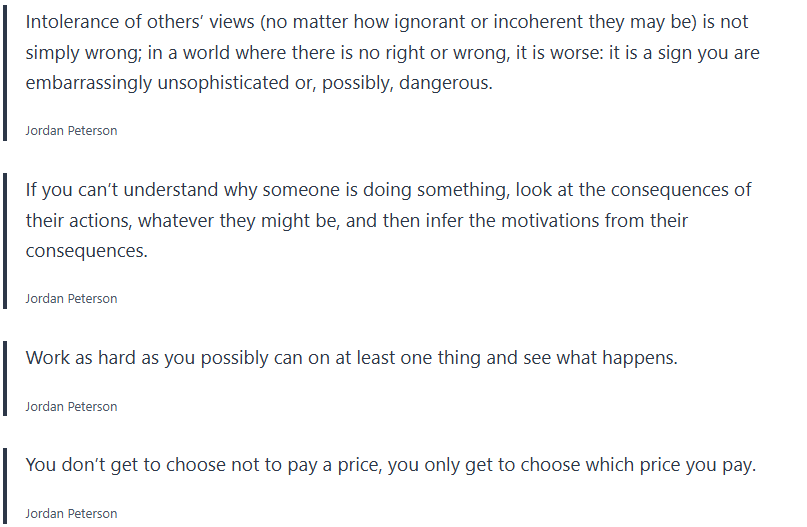The height and width of the screenshot is (527, 807).
Task: Select the quote "You don't get to choose"
Action: 390,465
